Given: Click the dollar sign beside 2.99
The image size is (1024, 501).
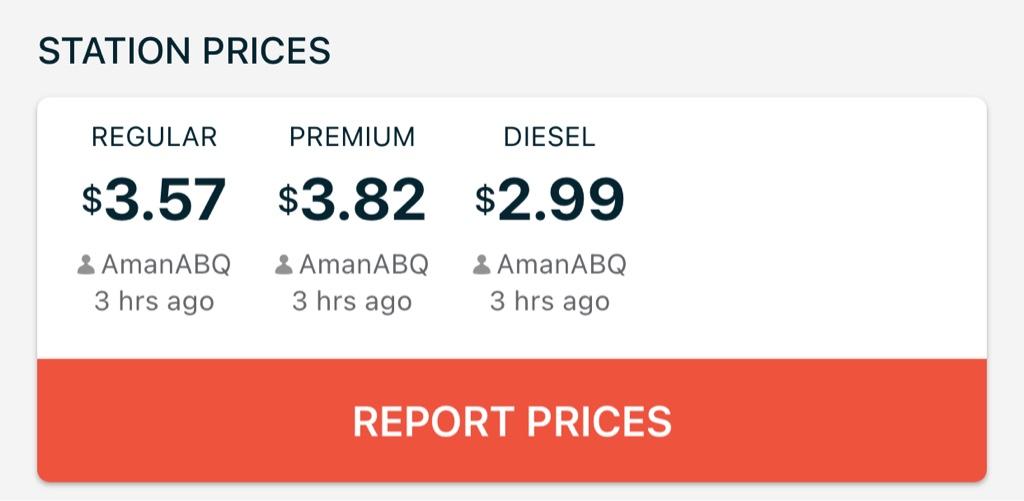Looking at the screenshot, I should (485, 200).
